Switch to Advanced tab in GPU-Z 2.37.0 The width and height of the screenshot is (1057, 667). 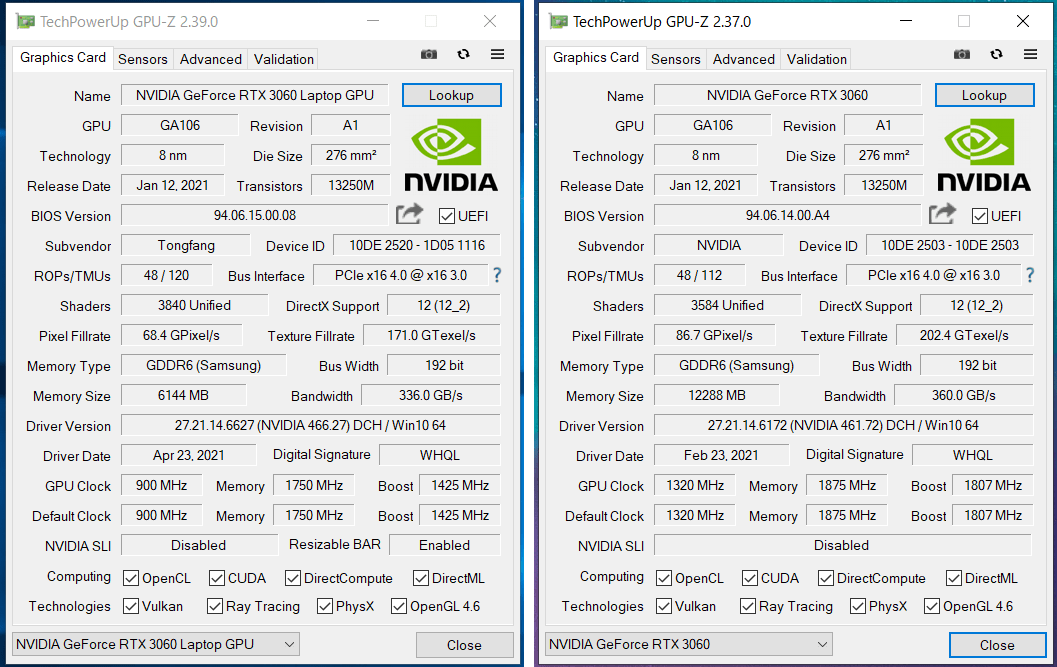point(744,59)
